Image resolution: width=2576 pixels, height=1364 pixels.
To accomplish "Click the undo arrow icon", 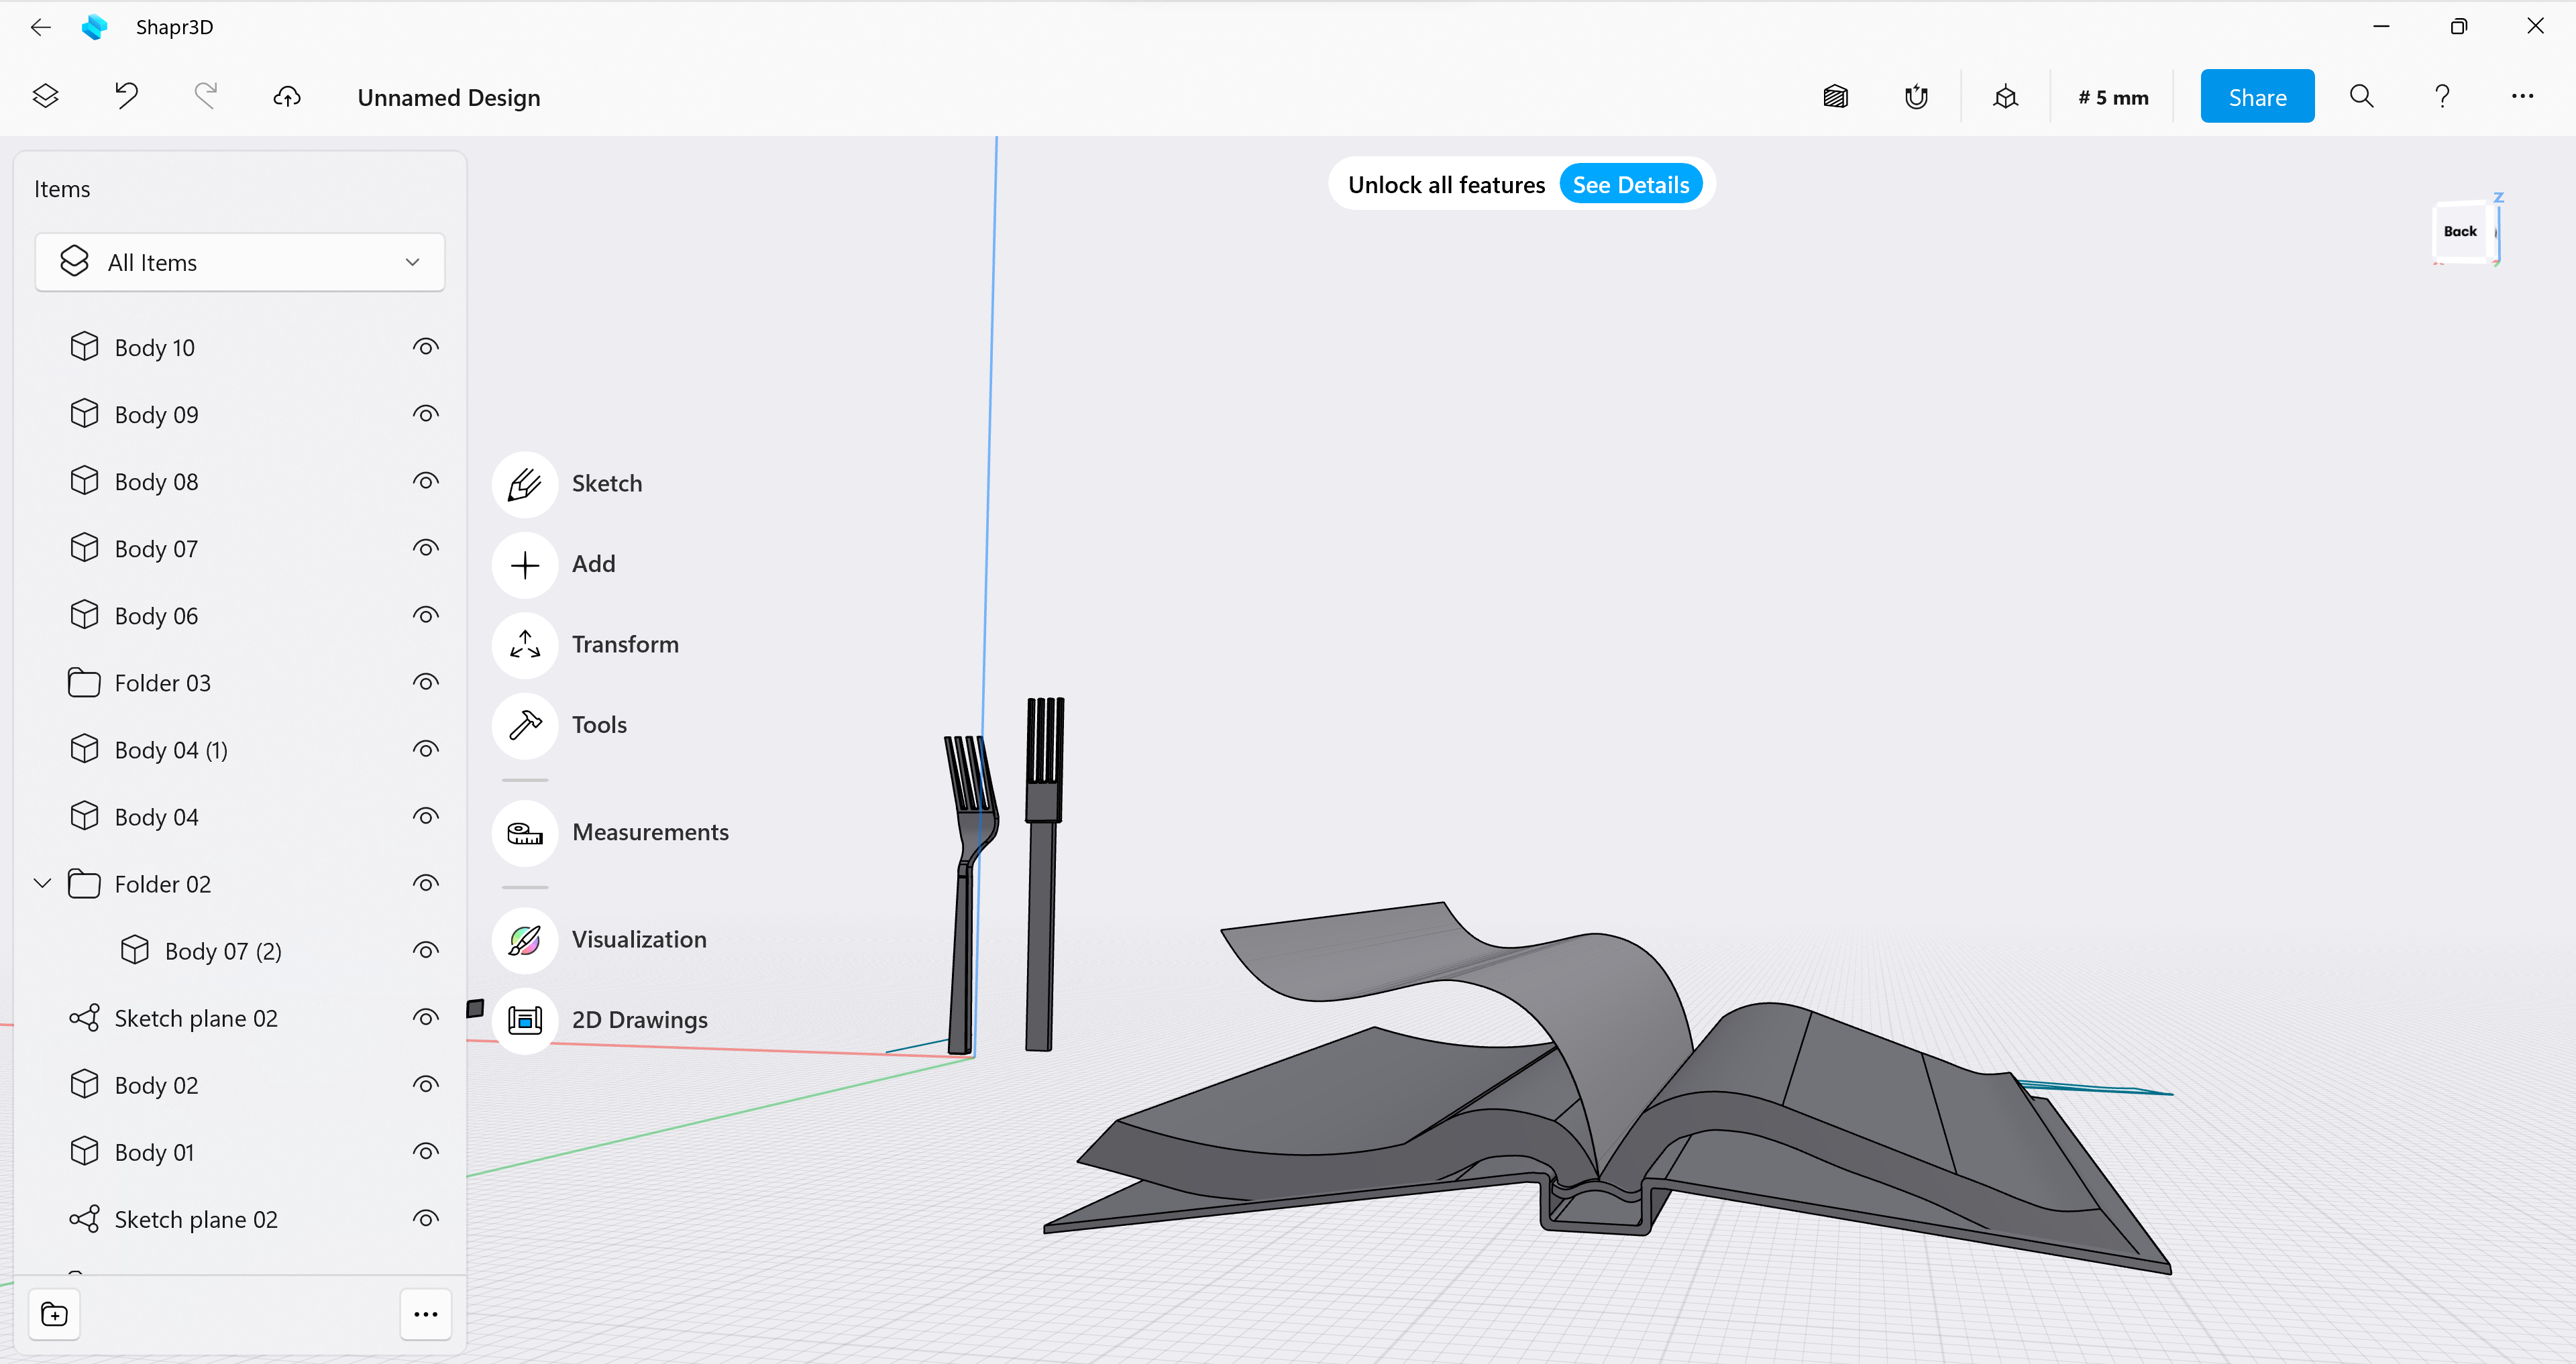I will click(126, 97).
